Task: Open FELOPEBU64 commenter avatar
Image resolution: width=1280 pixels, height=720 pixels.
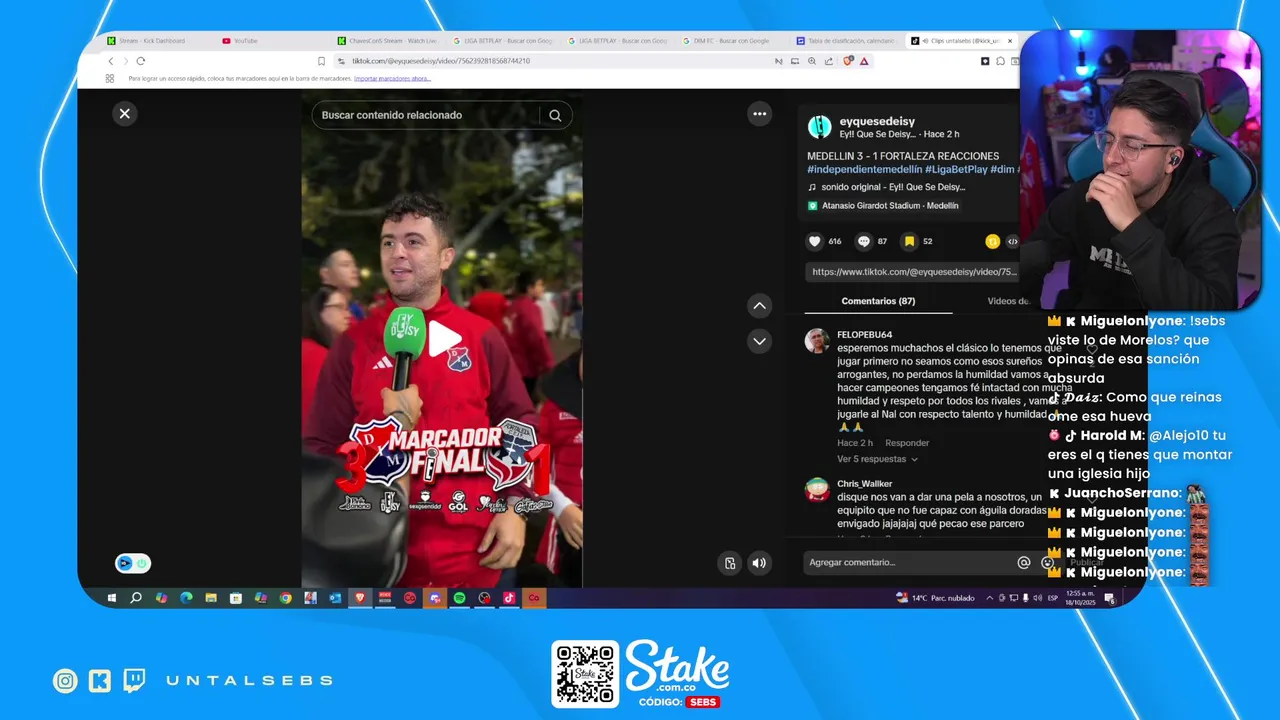Action: coord(817,340)
